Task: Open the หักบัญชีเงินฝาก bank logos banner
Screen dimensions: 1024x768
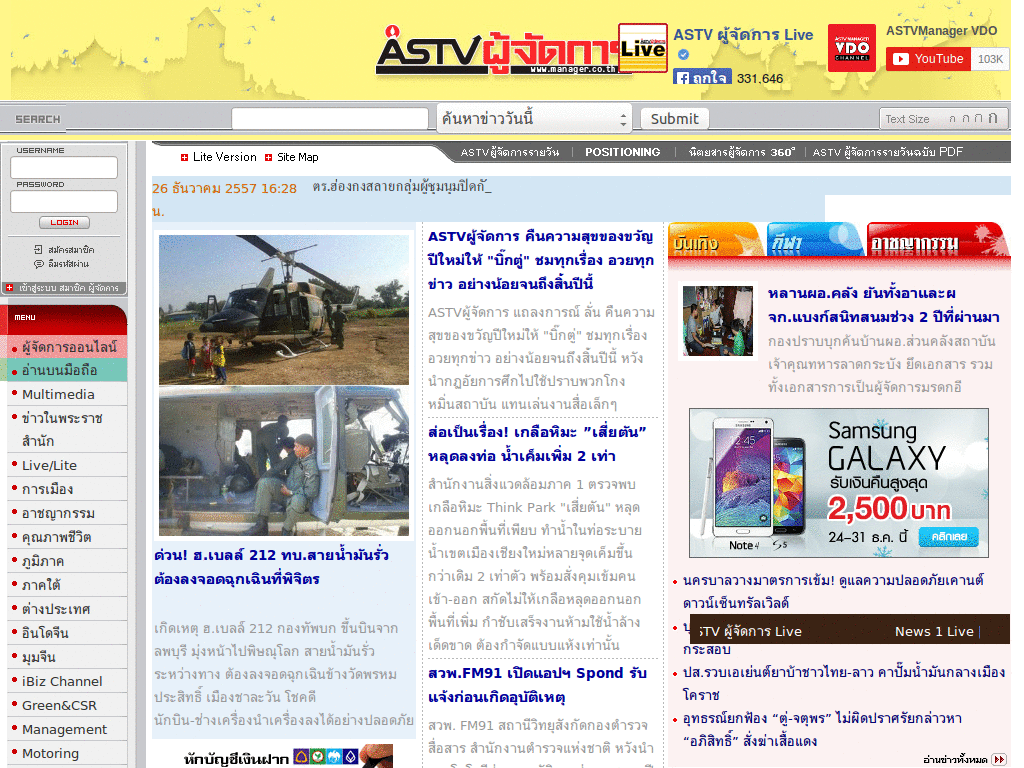Action: point(288,758)
